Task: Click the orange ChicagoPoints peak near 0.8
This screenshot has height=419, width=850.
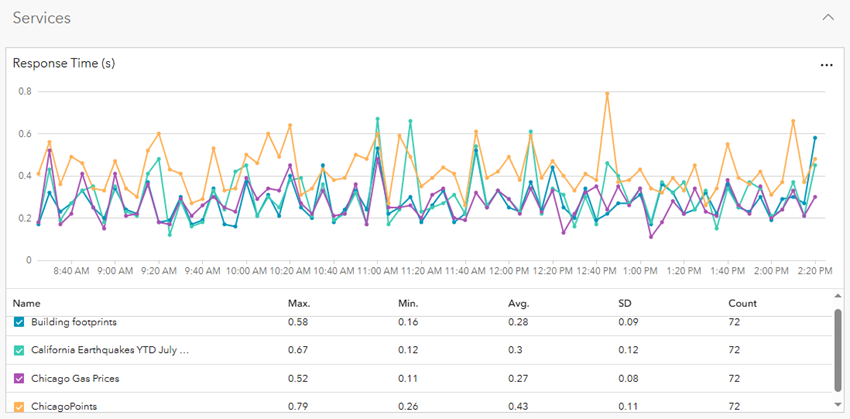Action: pyautogui.click(x=607, y=93)
